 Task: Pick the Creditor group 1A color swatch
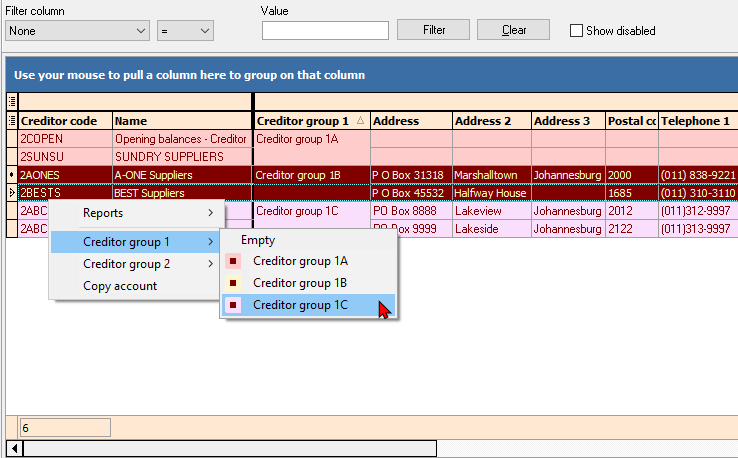[233, 261]
